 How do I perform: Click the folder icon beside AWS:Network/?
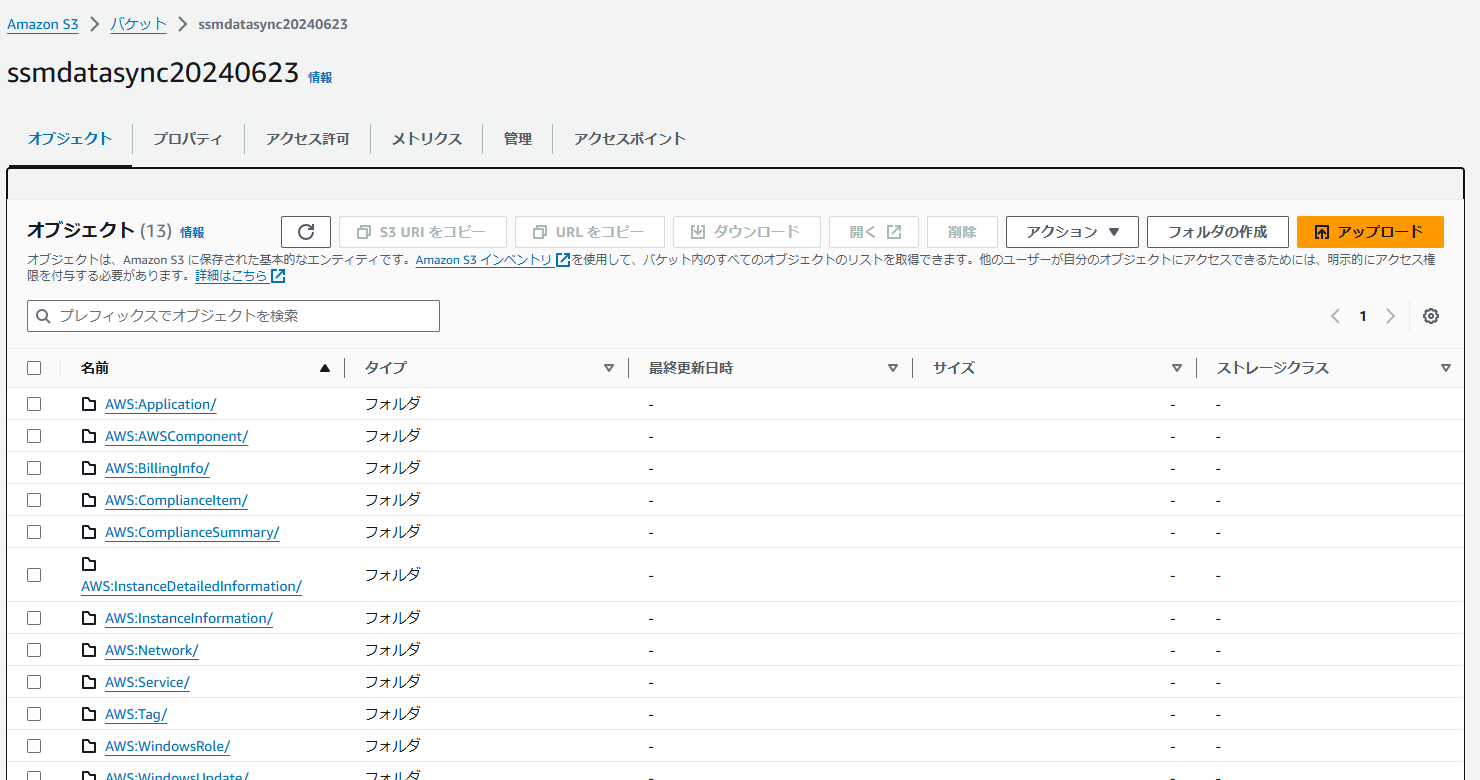point(89,650)
